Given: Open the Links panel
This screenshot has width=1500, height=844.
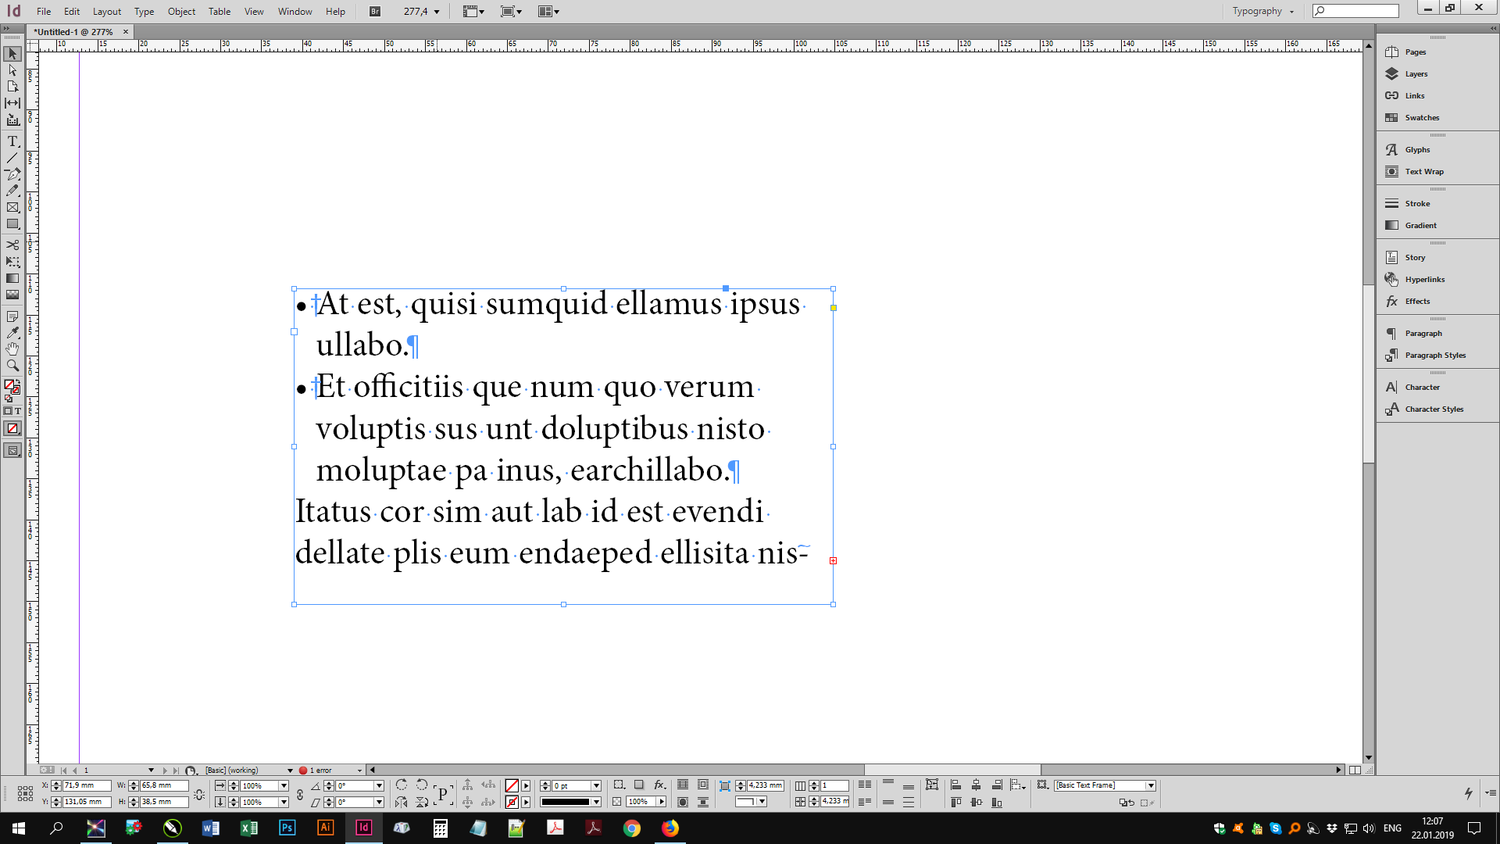Looking at the screenshot, I should pos(1405,96).
